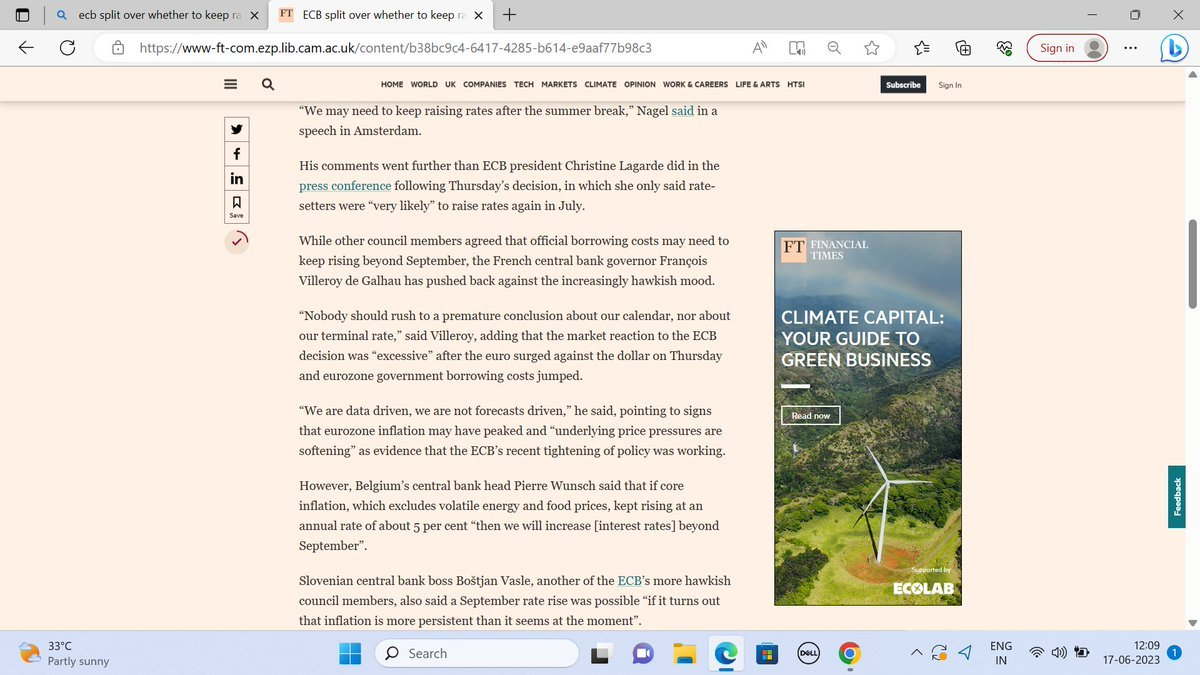Save article with bookmark icon
This screenshot has height=675, width=1200.
pyautogui.click(x=237, y=206)
